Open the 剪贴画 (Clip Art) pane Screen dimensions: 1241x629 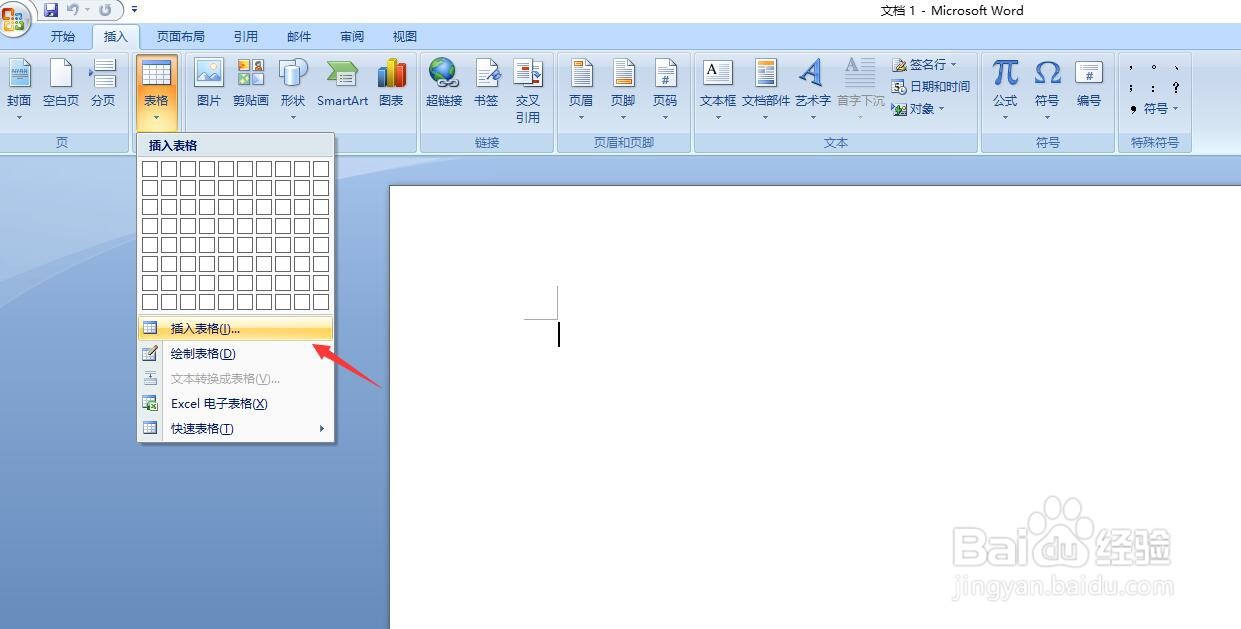250,85
